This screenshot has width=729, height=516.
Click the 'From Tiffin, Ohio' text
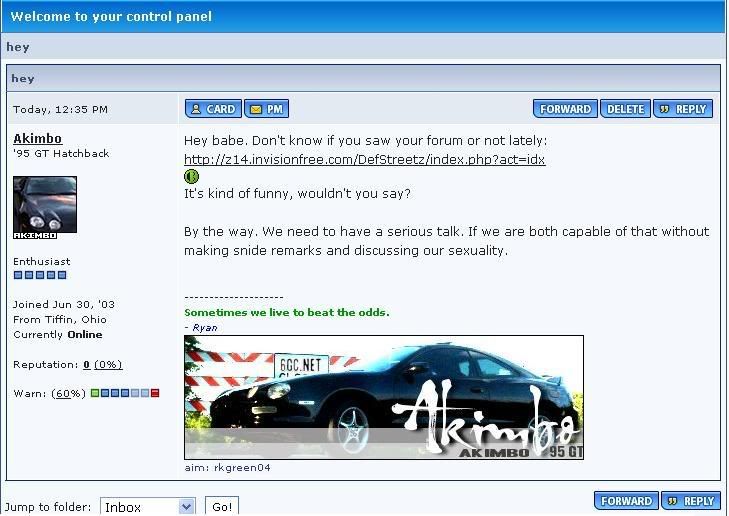[60, 319]
